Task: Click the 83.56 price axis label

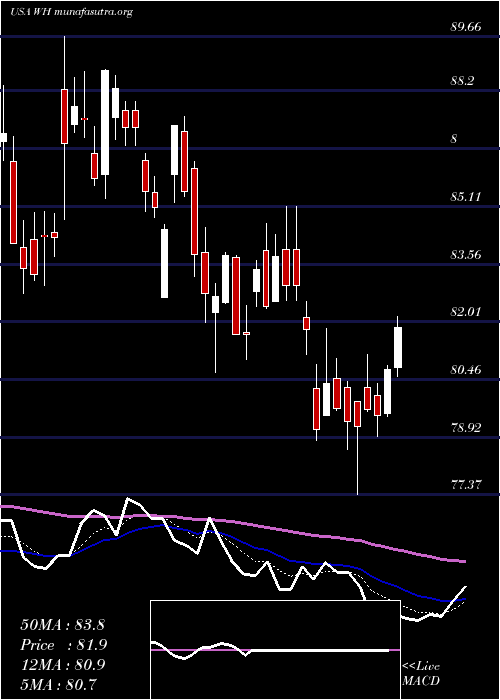Action: coord(466,254)
